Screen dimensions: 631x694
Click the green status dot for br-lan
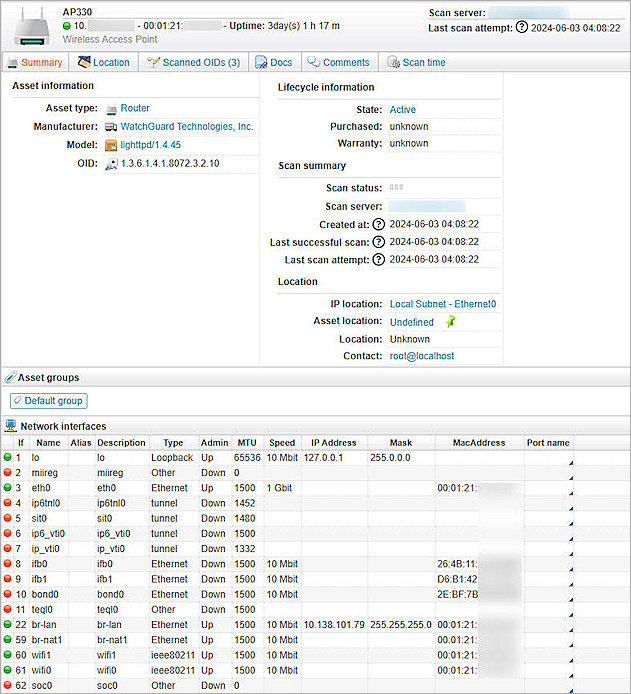click(8, 625)
